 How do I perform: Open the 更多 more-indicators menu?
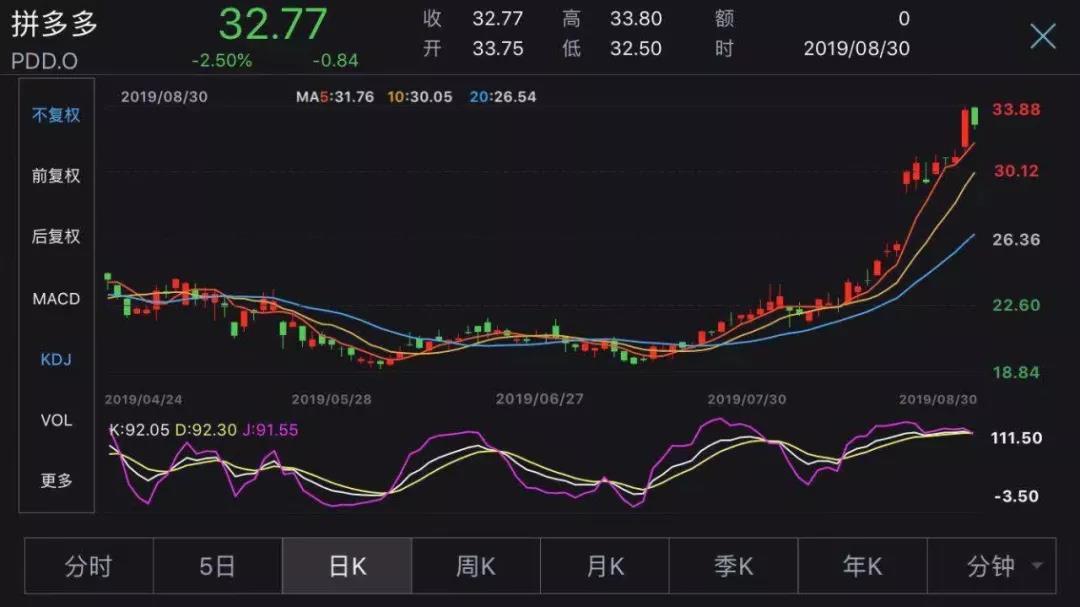54,481
